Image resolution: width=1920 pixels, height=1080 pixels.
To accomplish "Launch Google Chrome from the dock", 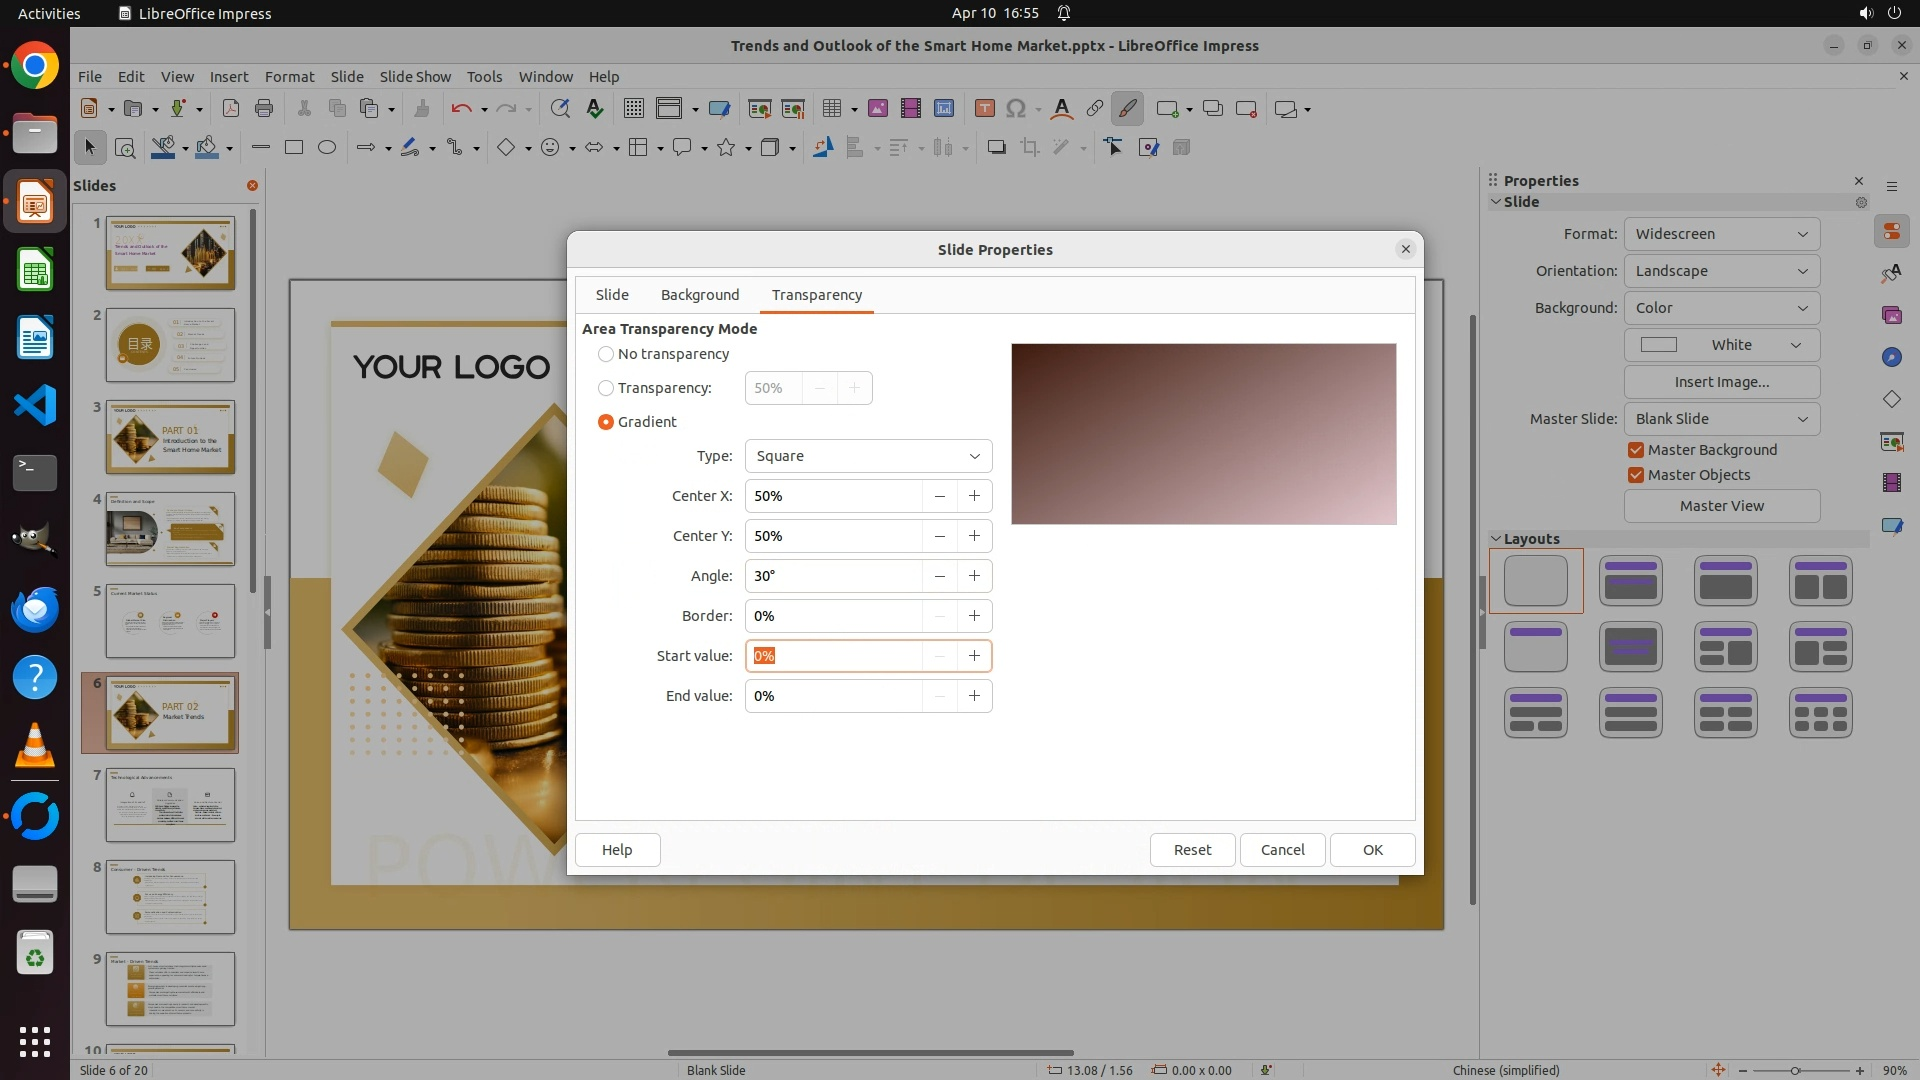I will (x=35, y=66).
